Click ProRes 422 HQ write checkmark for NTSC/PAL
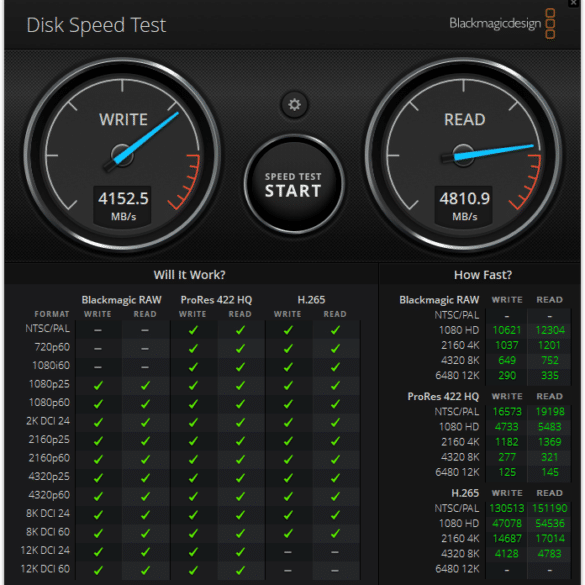 (193, 330)
